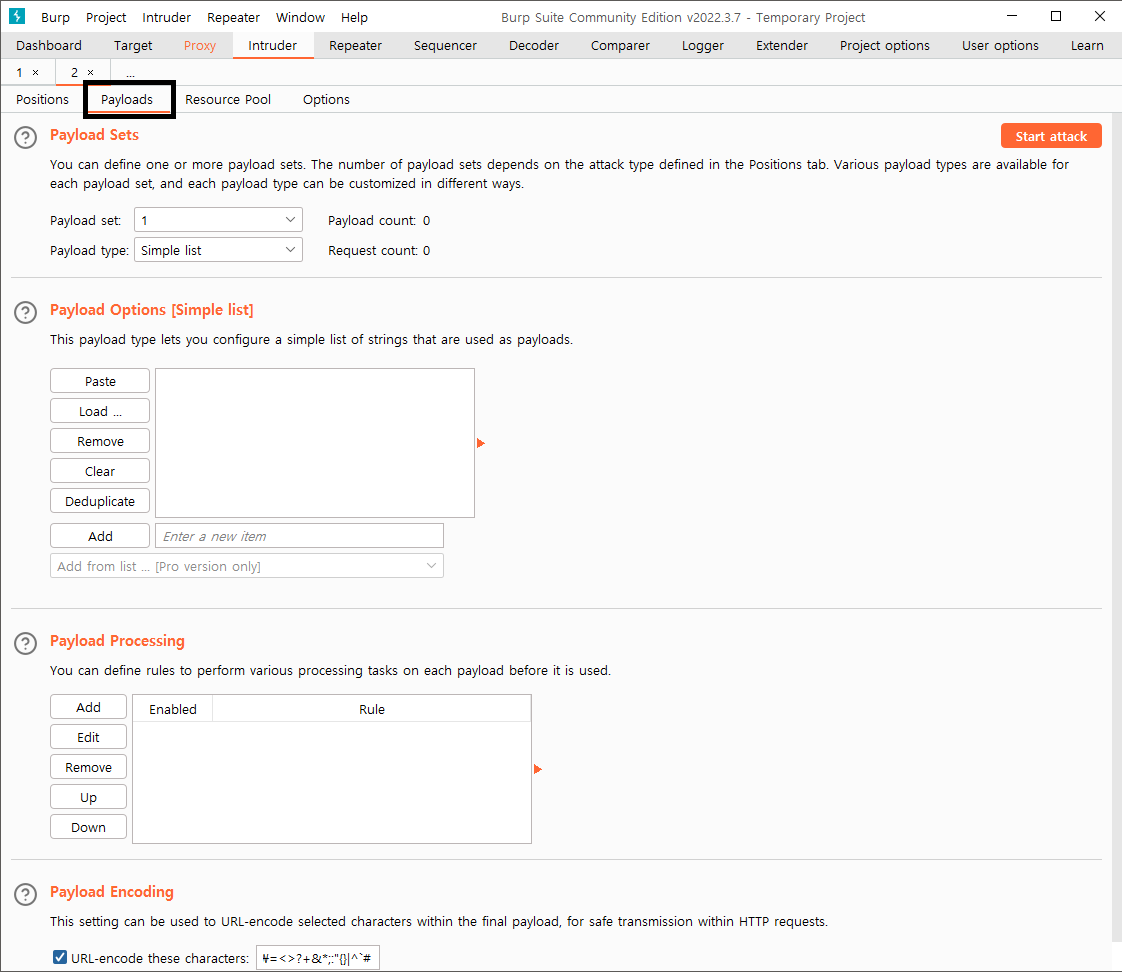
Task: Switch to the Comparer tab
Action: [x=620, y=45]
